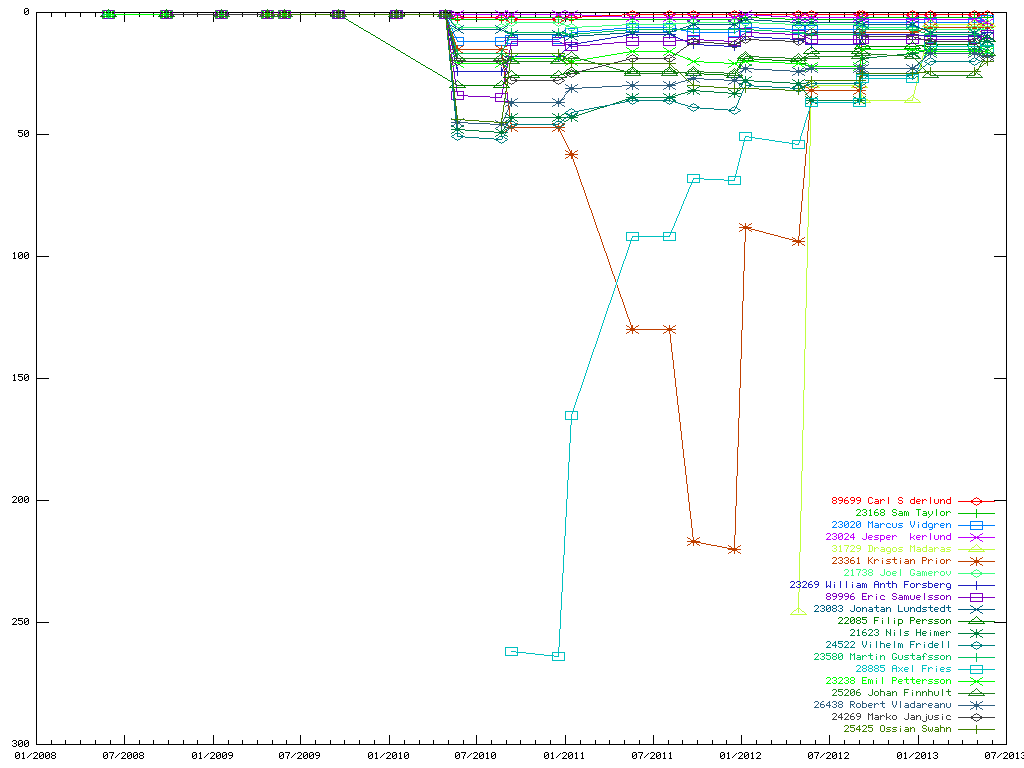Click the magenta cross marker beside Jesper Åkerlund
The height and width of the screenshot is (768, 1024).
976,537
